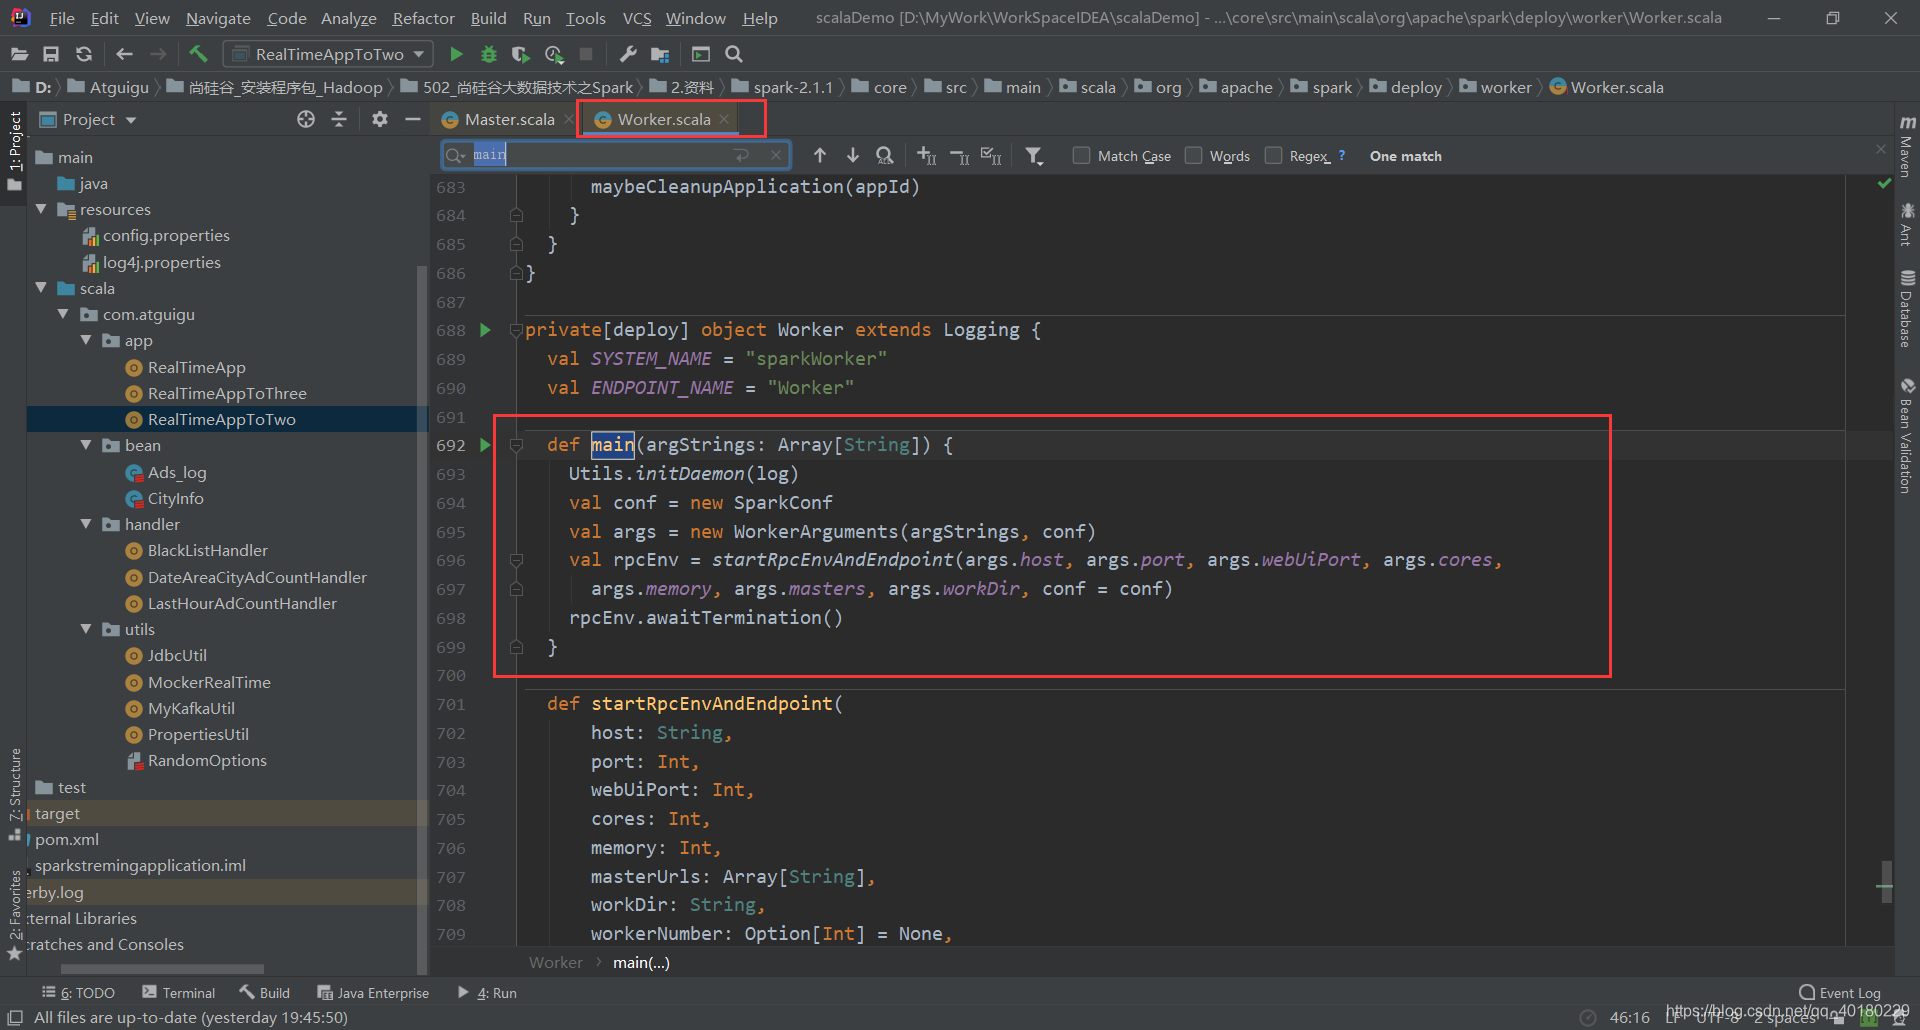Toggle Words checkbox
This screenshot has height=1030, width=1920.
click(x=1193, y=155)
